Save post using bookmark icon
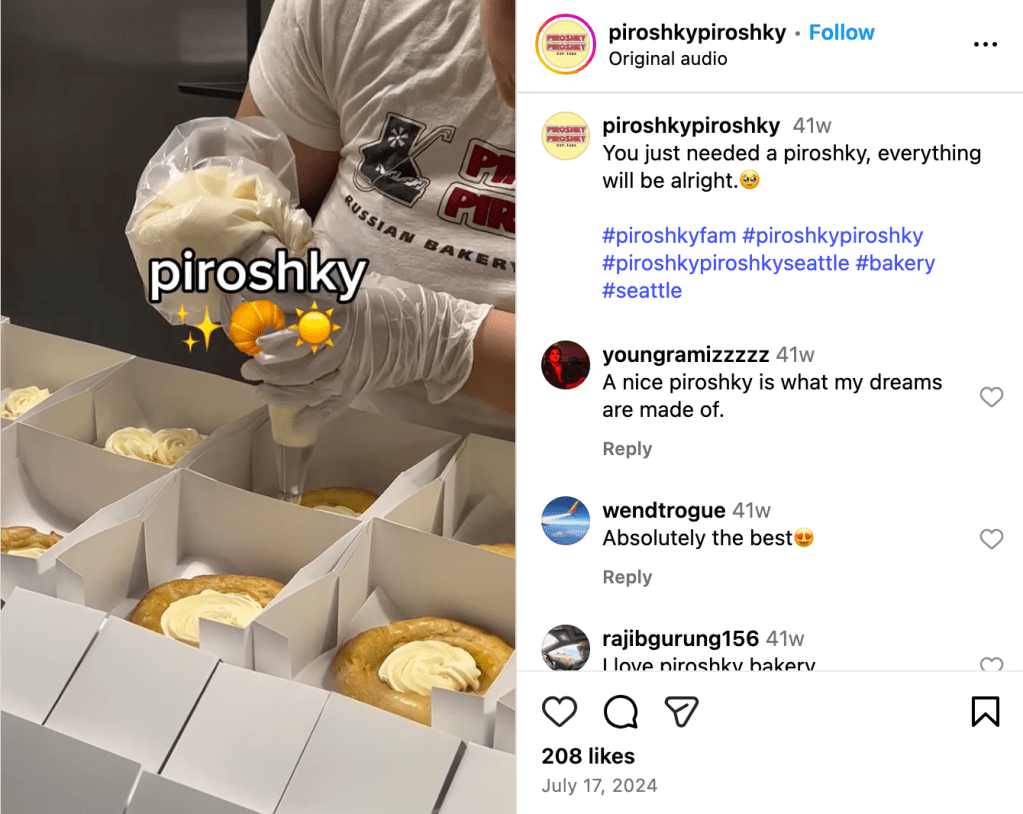The image size is (1023, 814). 985,711
